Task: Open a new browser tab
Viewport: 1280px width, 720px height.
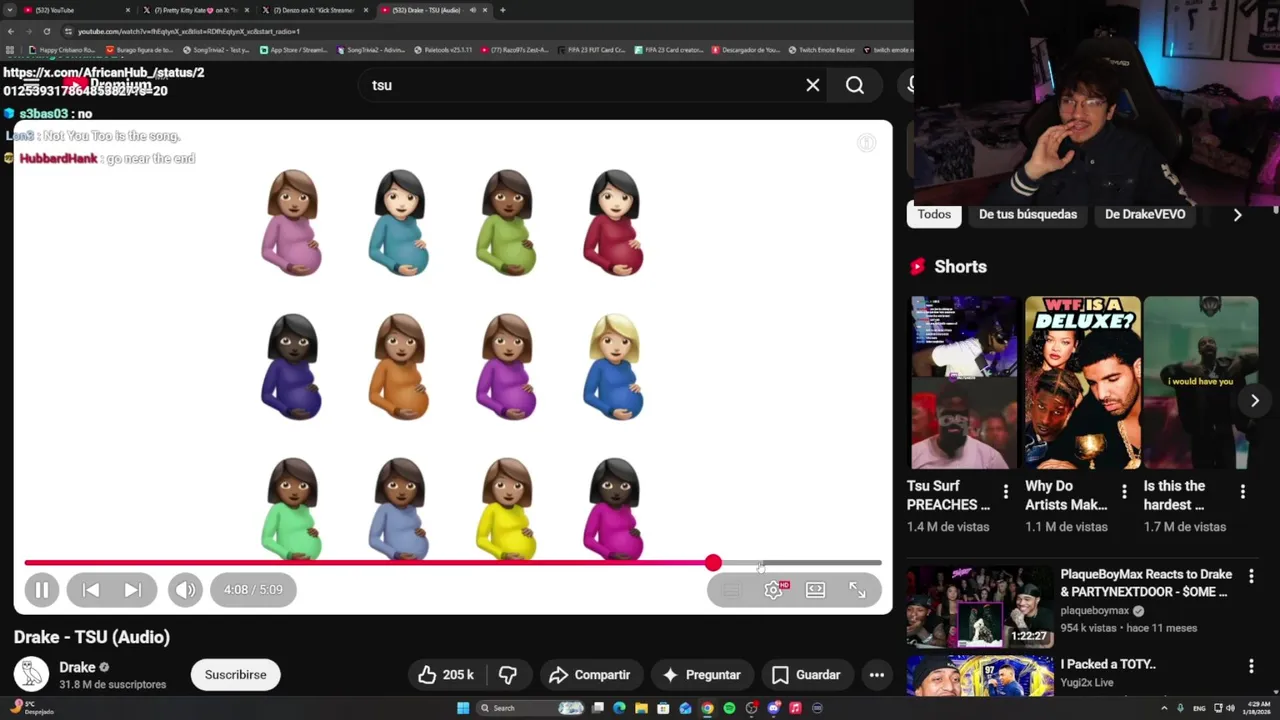Action: click(x=502, y=10)
